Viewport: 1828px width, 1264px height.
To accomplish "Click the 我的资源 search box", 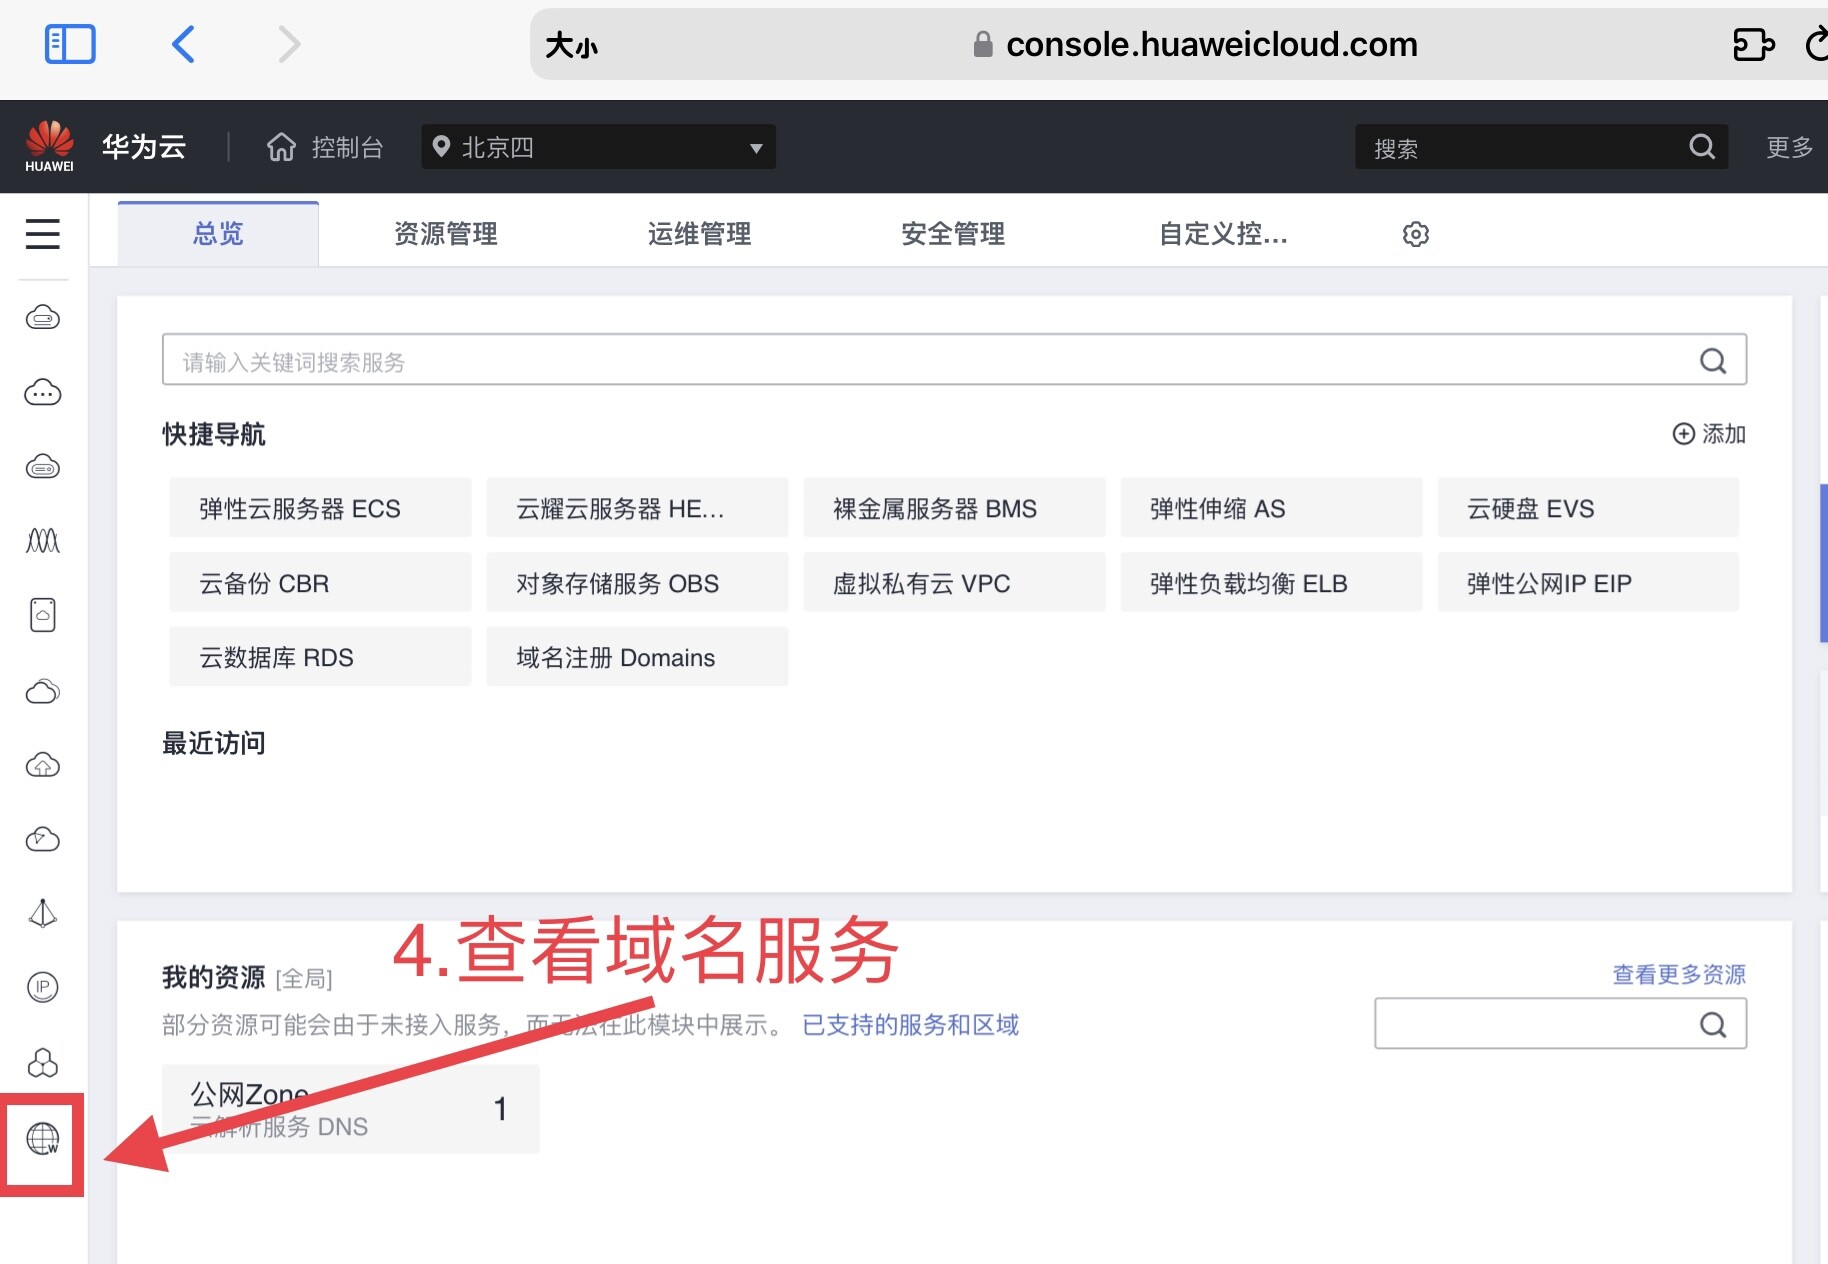I will (1560, 1023).
